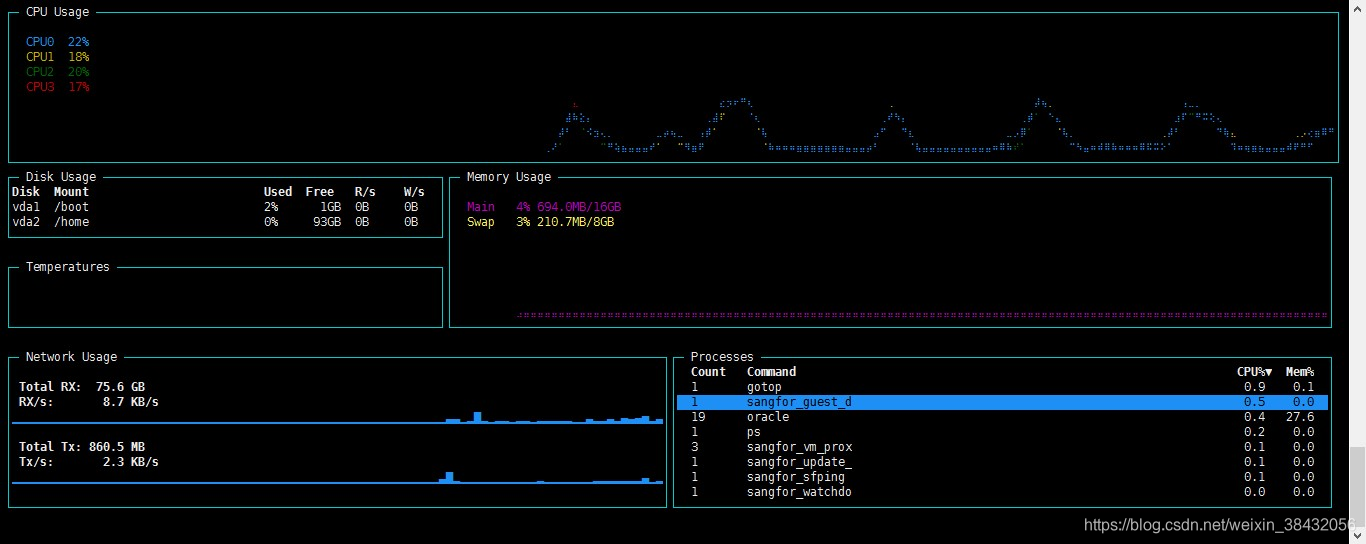Click the Processes panel title
Viewport: 1366px width, 544px height.
[722, 357]
